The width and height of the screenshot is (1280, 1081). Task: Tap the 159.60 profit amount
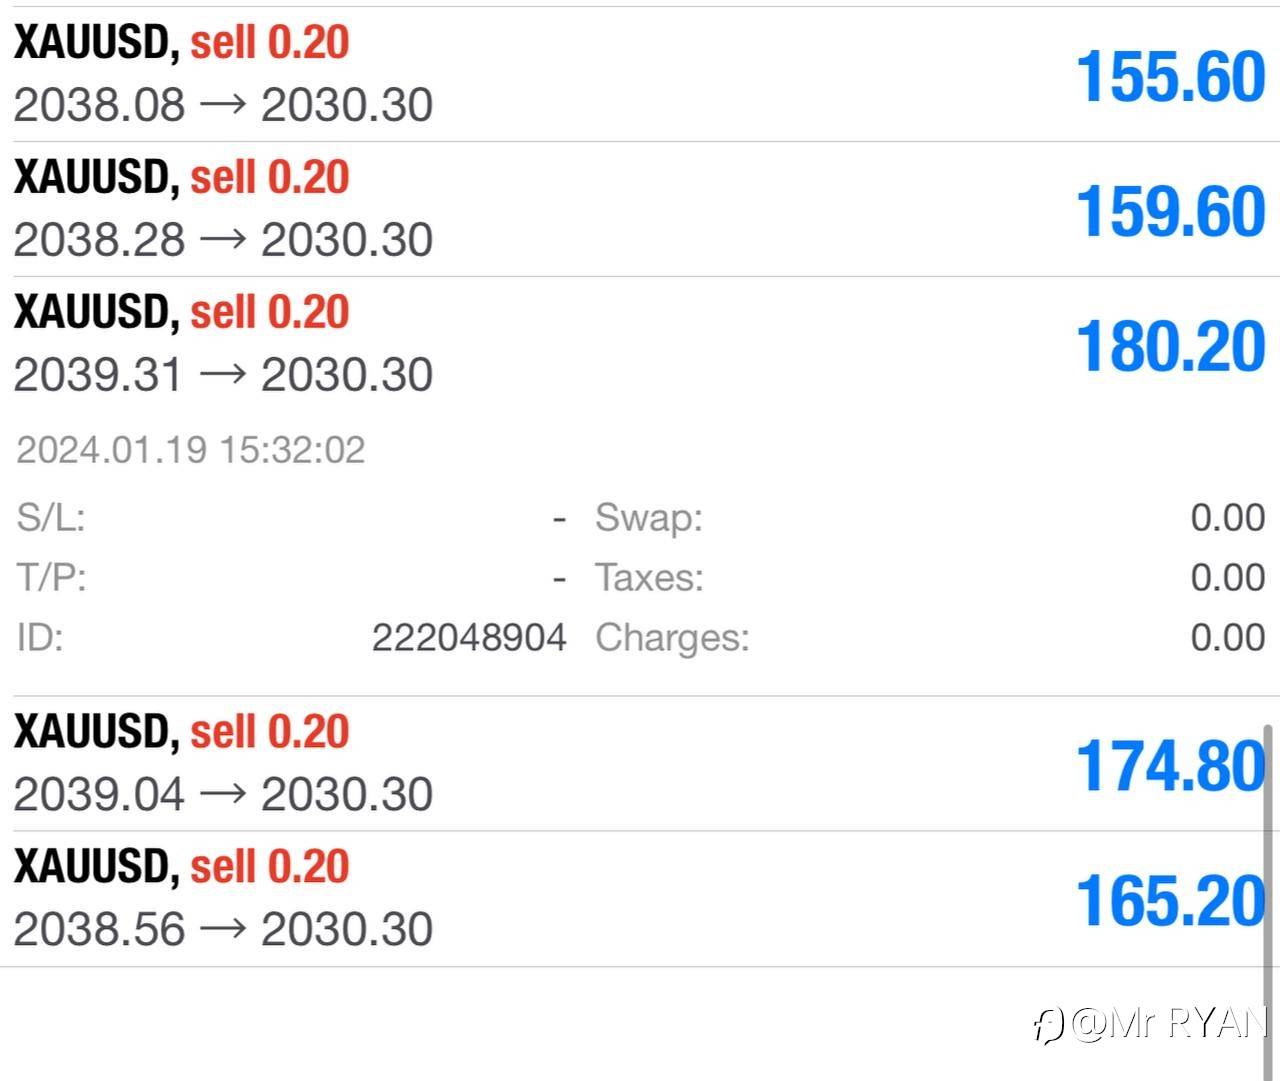pyautogui.click(x=1170, y=212)
